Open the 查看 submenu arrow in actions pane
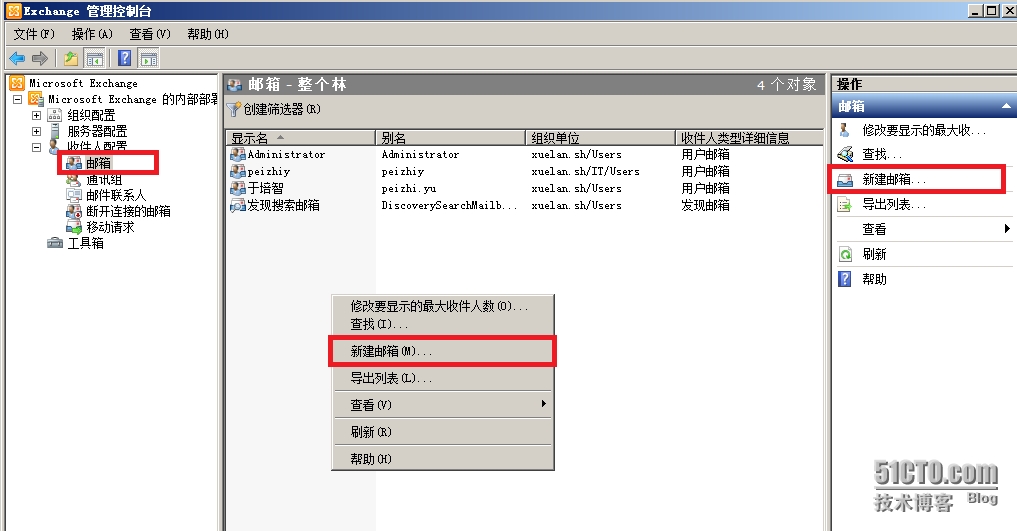1017x531 pixels. pos(1007,228)
